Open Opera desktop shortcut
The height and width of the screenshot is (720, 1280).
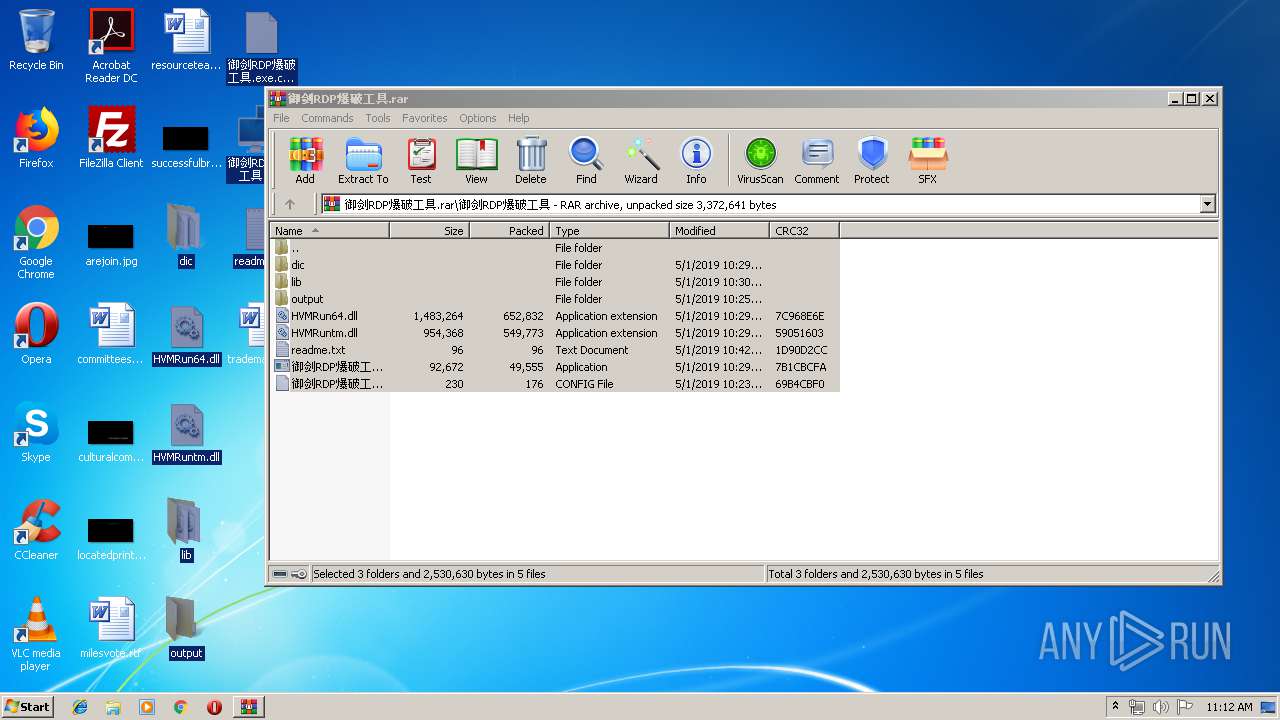click(36, 334)
